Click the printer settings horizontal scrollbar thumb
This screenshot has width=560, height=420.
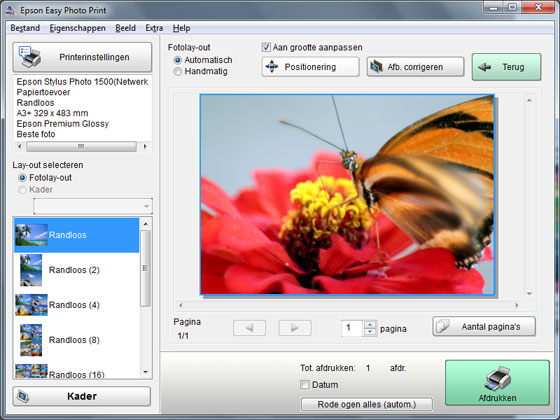[81, 146]
